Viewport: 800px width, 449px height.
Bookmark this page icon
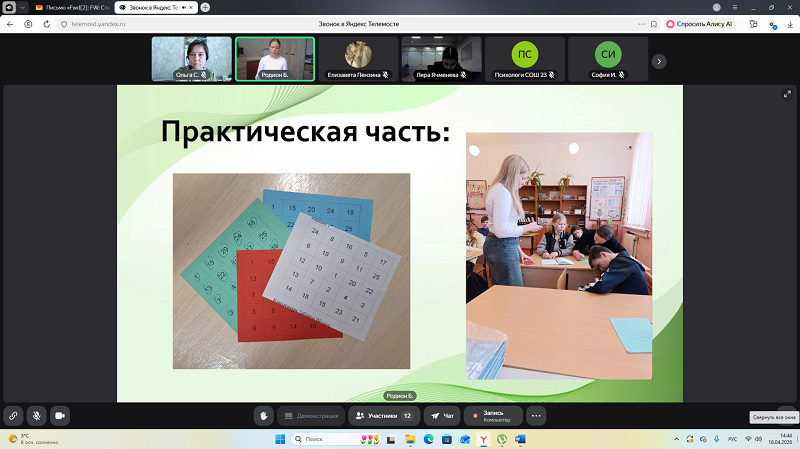pos(654,24)
